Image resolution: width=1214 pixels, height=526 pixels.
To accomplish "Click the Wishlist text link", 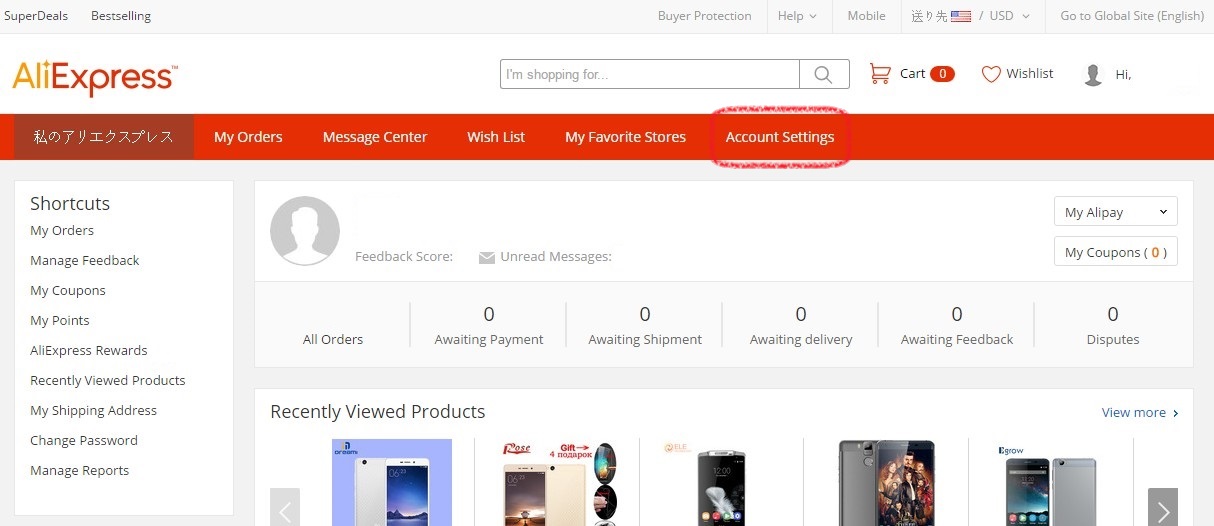I will coord(1030,74).
